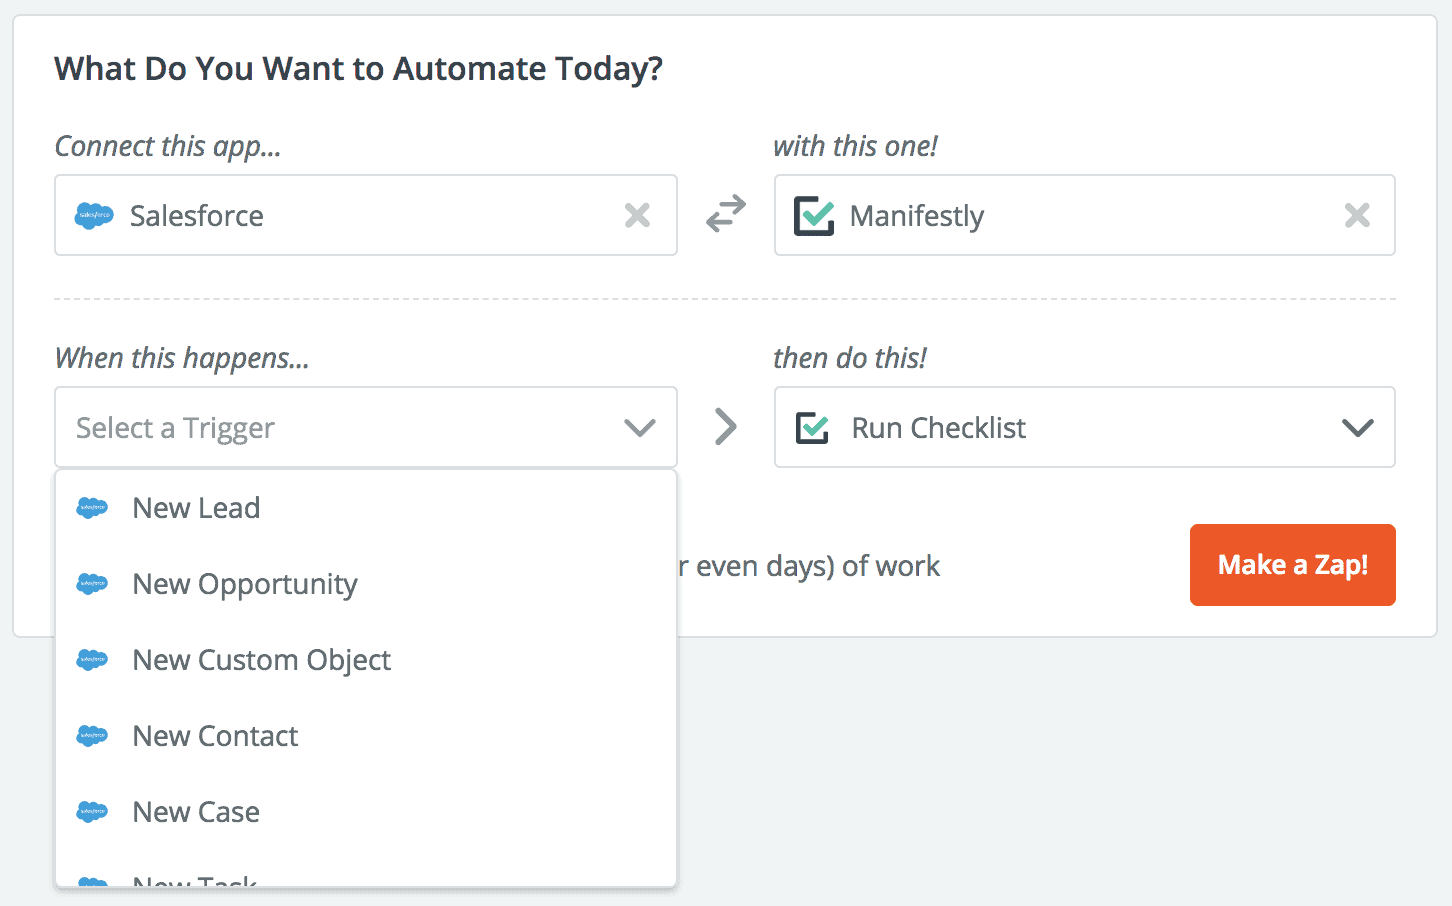The height and width of the screenshot is (906, 1452).
Task: Click Salesforce icon beside New Custom Object
Action: click(92, 660)
